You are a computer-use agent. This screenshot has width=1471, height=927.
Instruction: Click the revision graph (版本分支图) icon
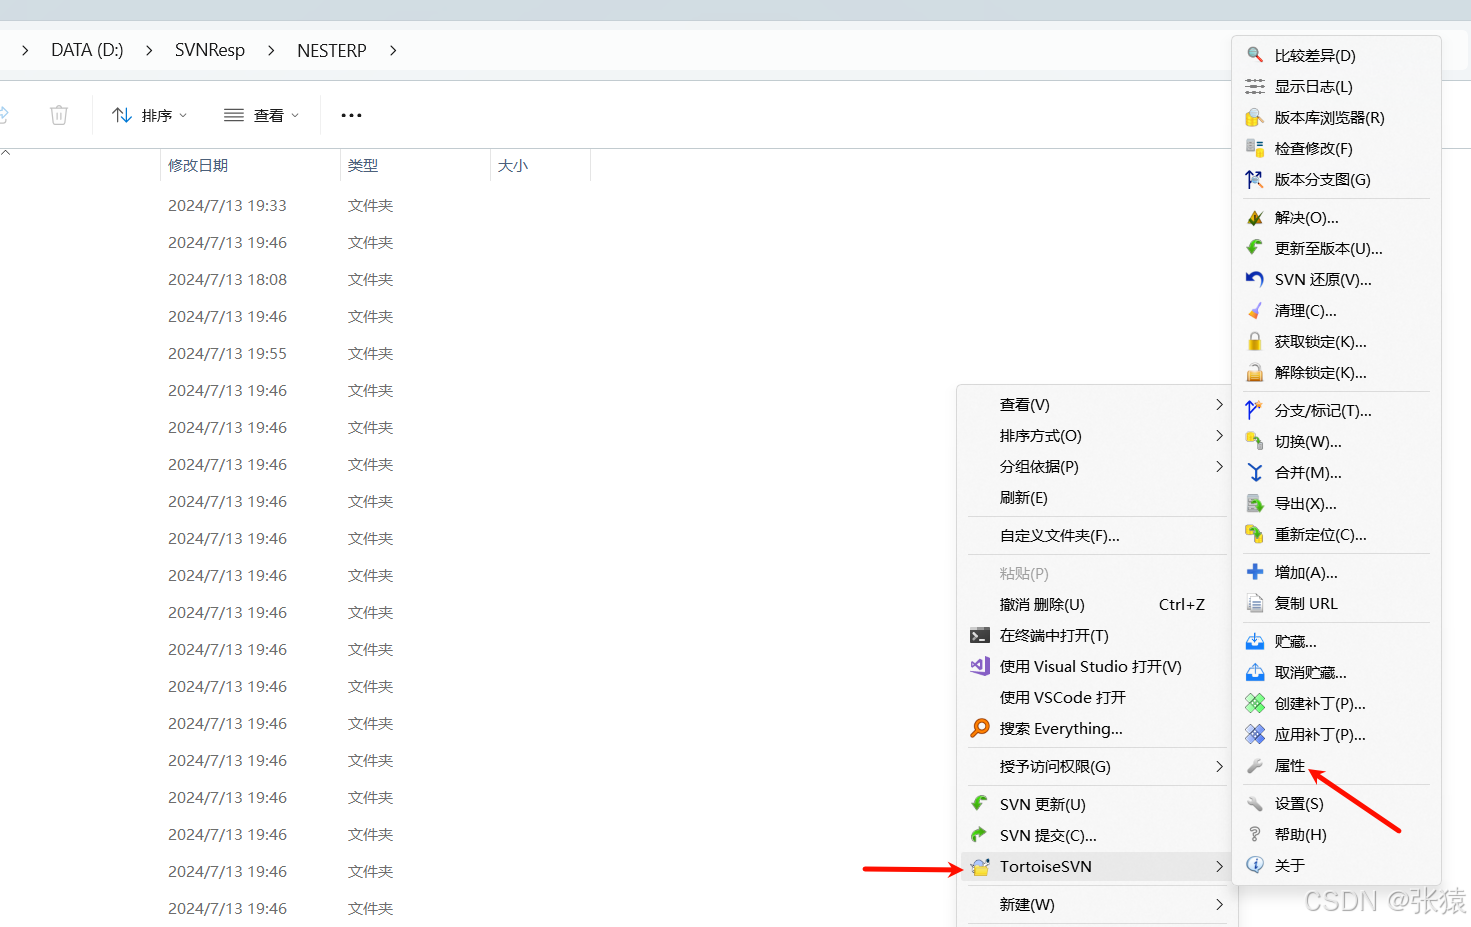(x=1254, y=179)
